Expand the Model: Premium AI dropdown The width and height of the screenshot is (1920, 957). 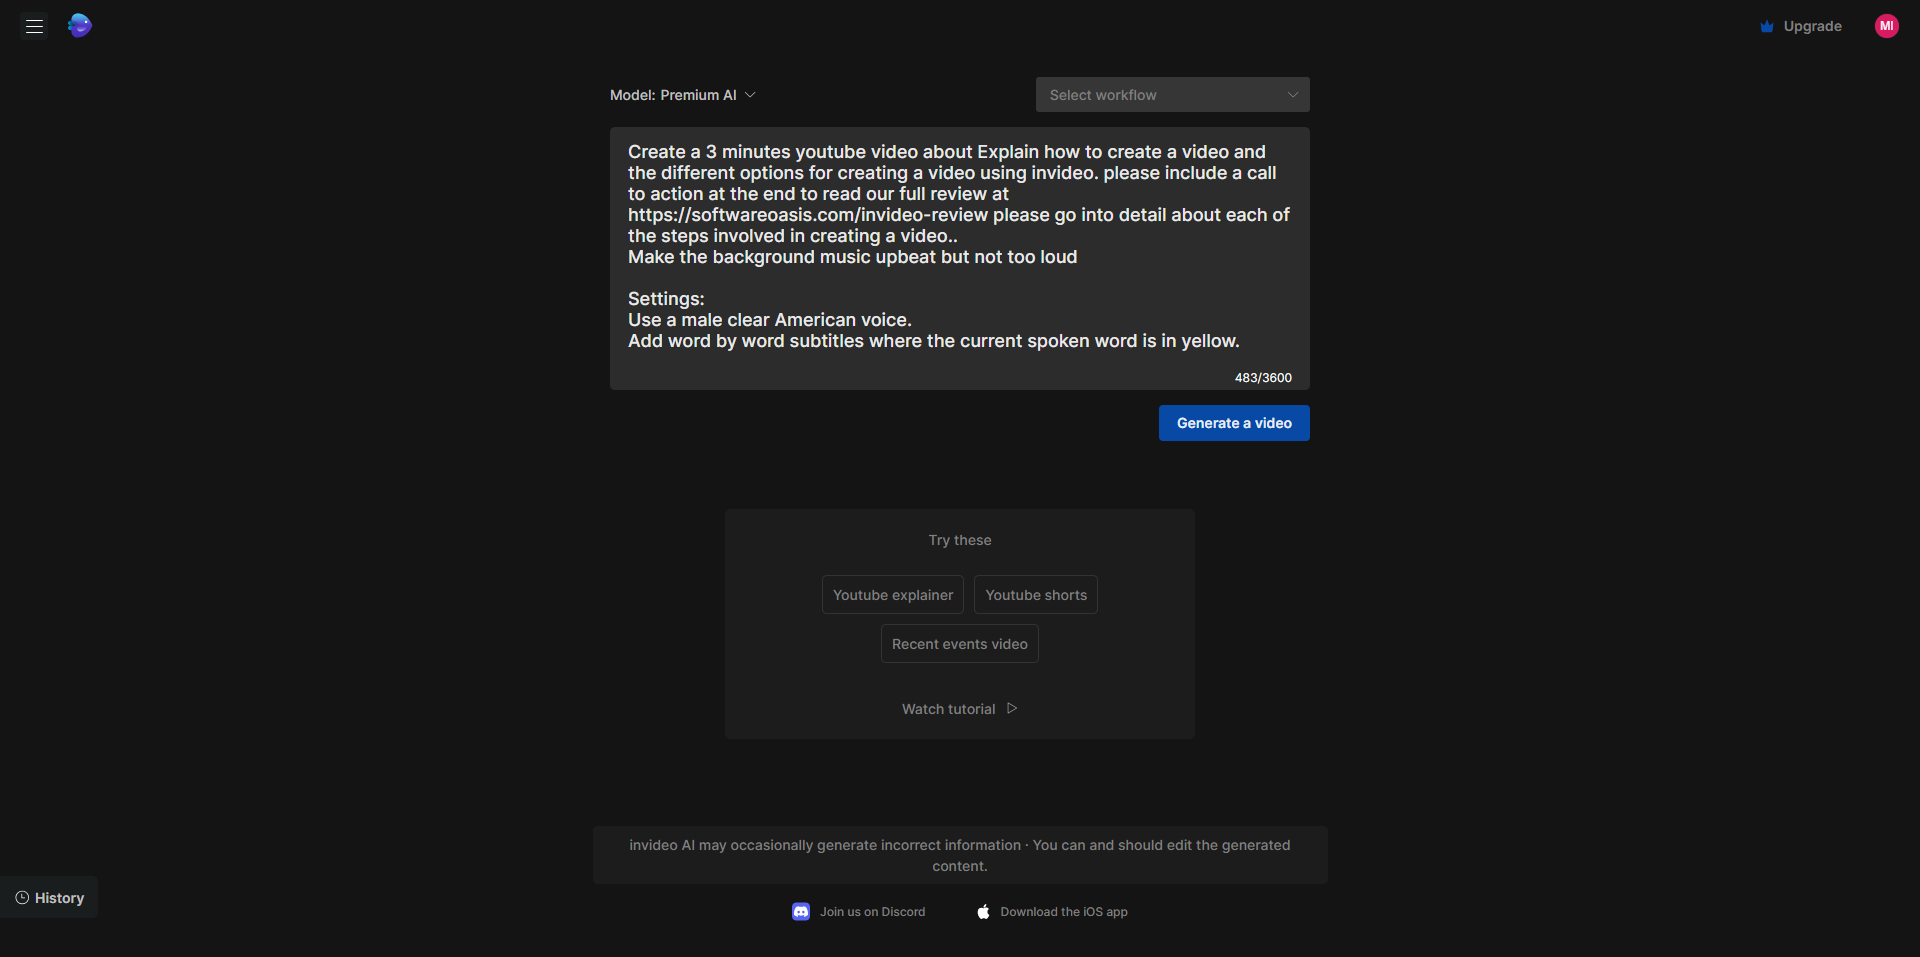683,95
